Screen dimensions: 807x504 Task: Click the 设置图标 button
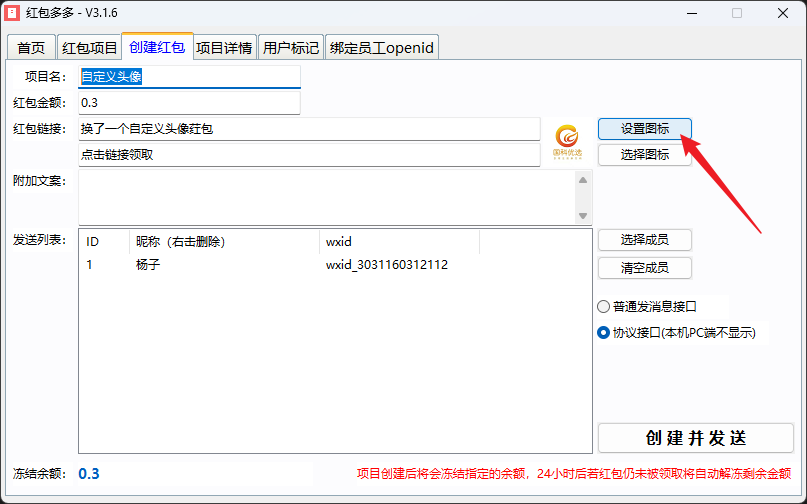(x=644, y=129)
